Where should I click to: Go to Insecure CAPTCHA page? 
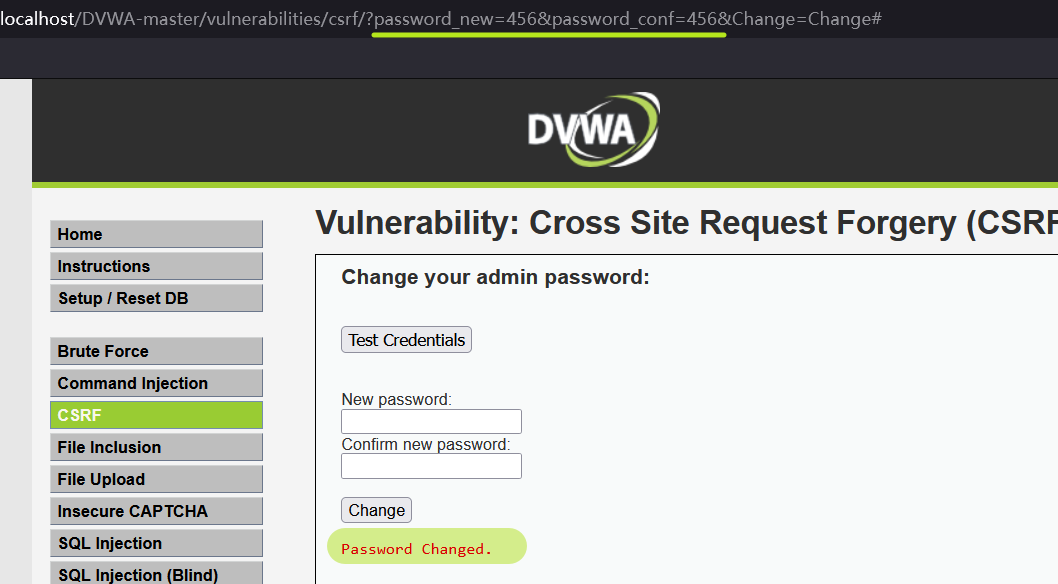point(156,511)
